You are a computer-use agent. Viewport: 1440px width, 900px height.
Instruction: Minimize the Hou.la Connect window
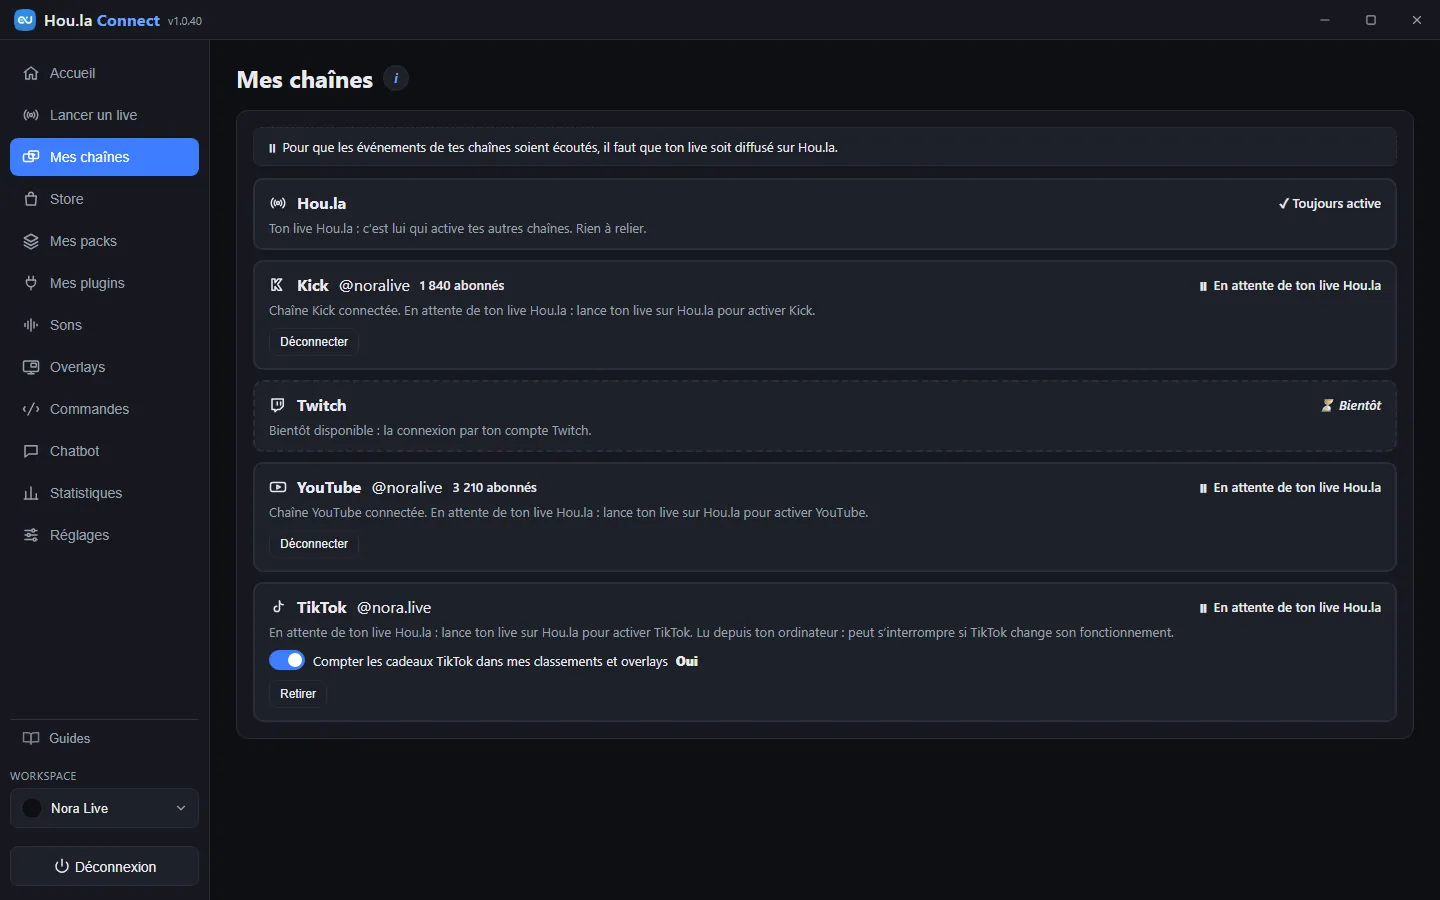pos(1325,20)
